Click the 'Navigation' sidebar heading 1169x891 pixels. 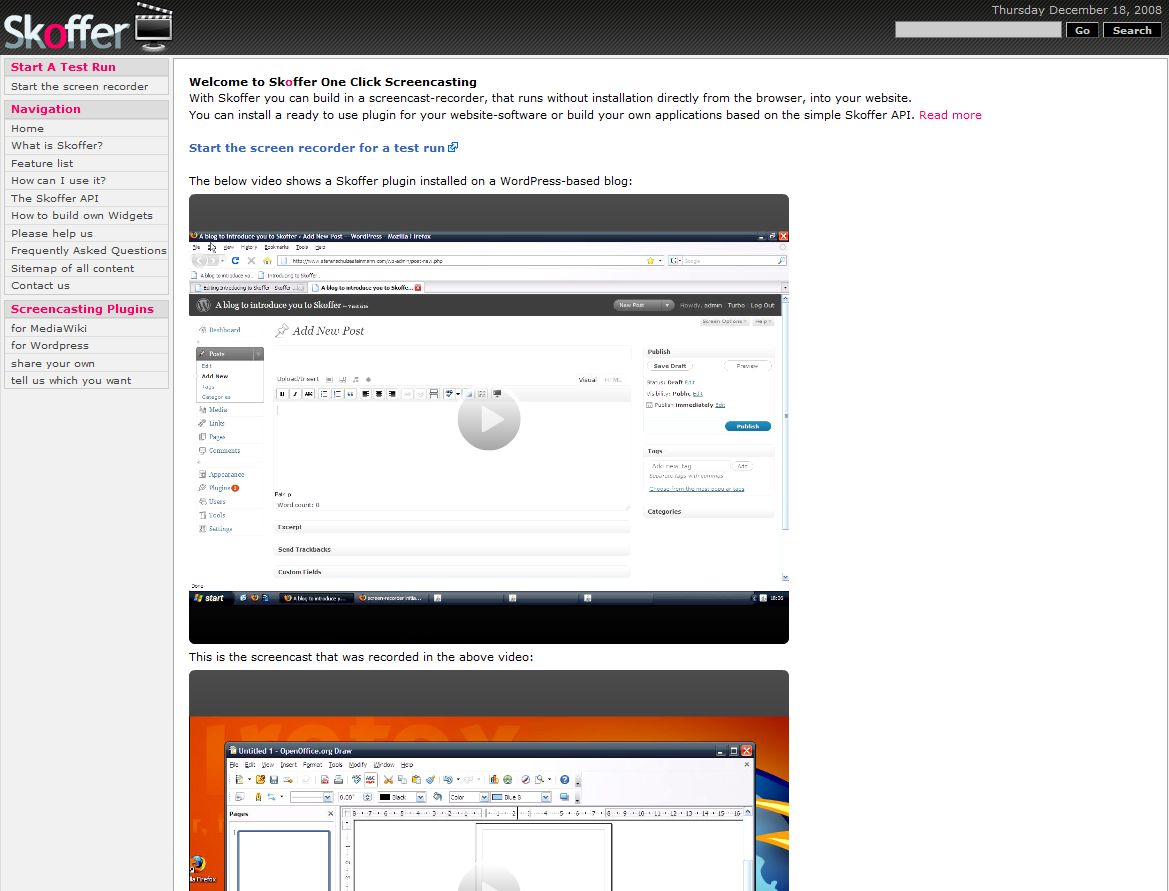(45, 109)
